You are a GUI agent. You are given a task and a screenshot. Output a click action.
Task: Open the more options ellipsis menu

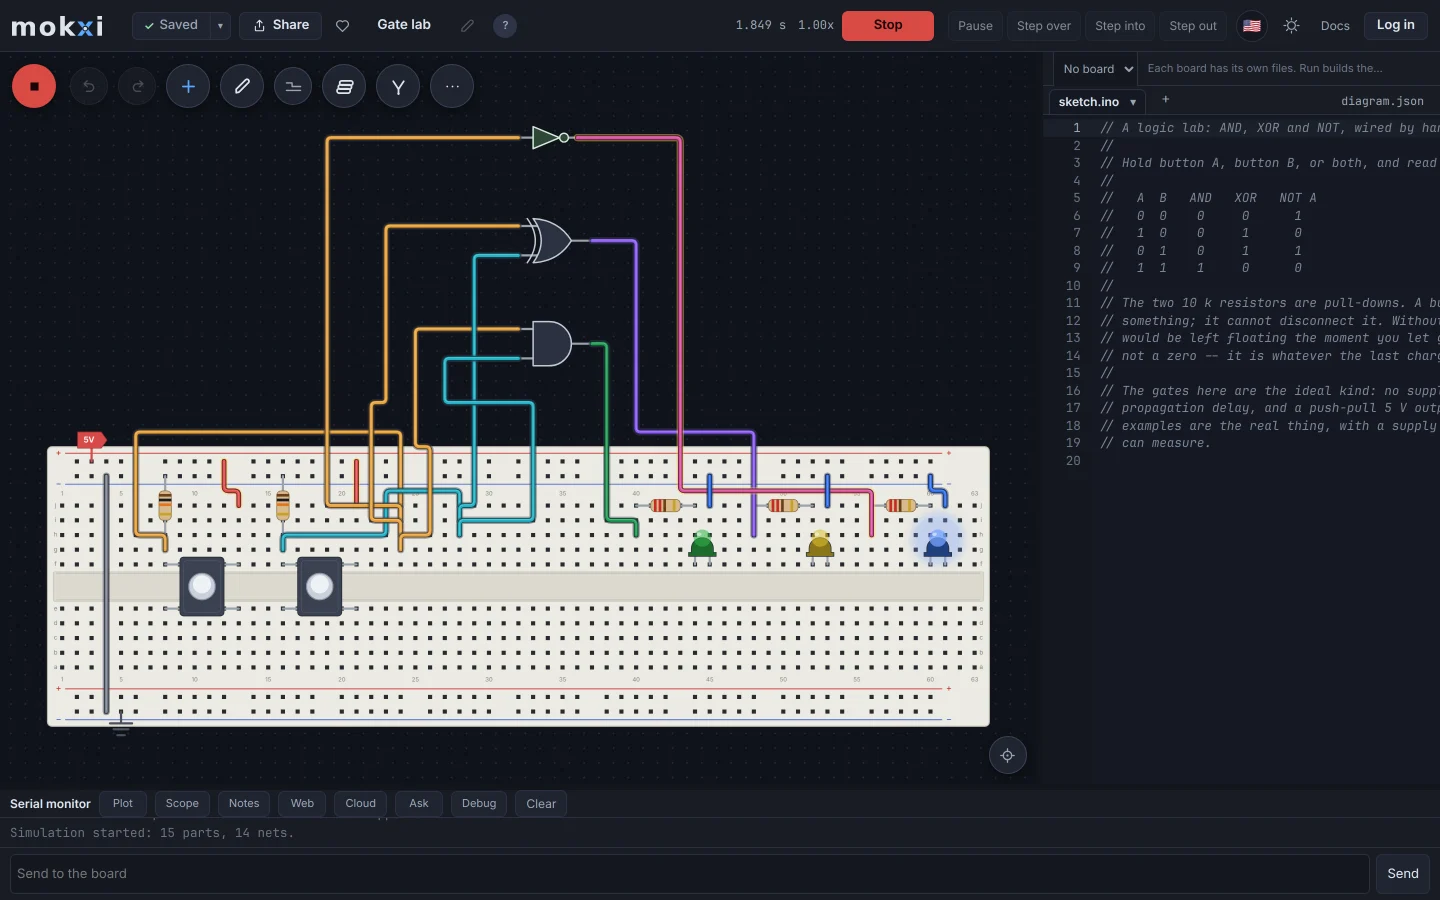[x=452, y=86]
